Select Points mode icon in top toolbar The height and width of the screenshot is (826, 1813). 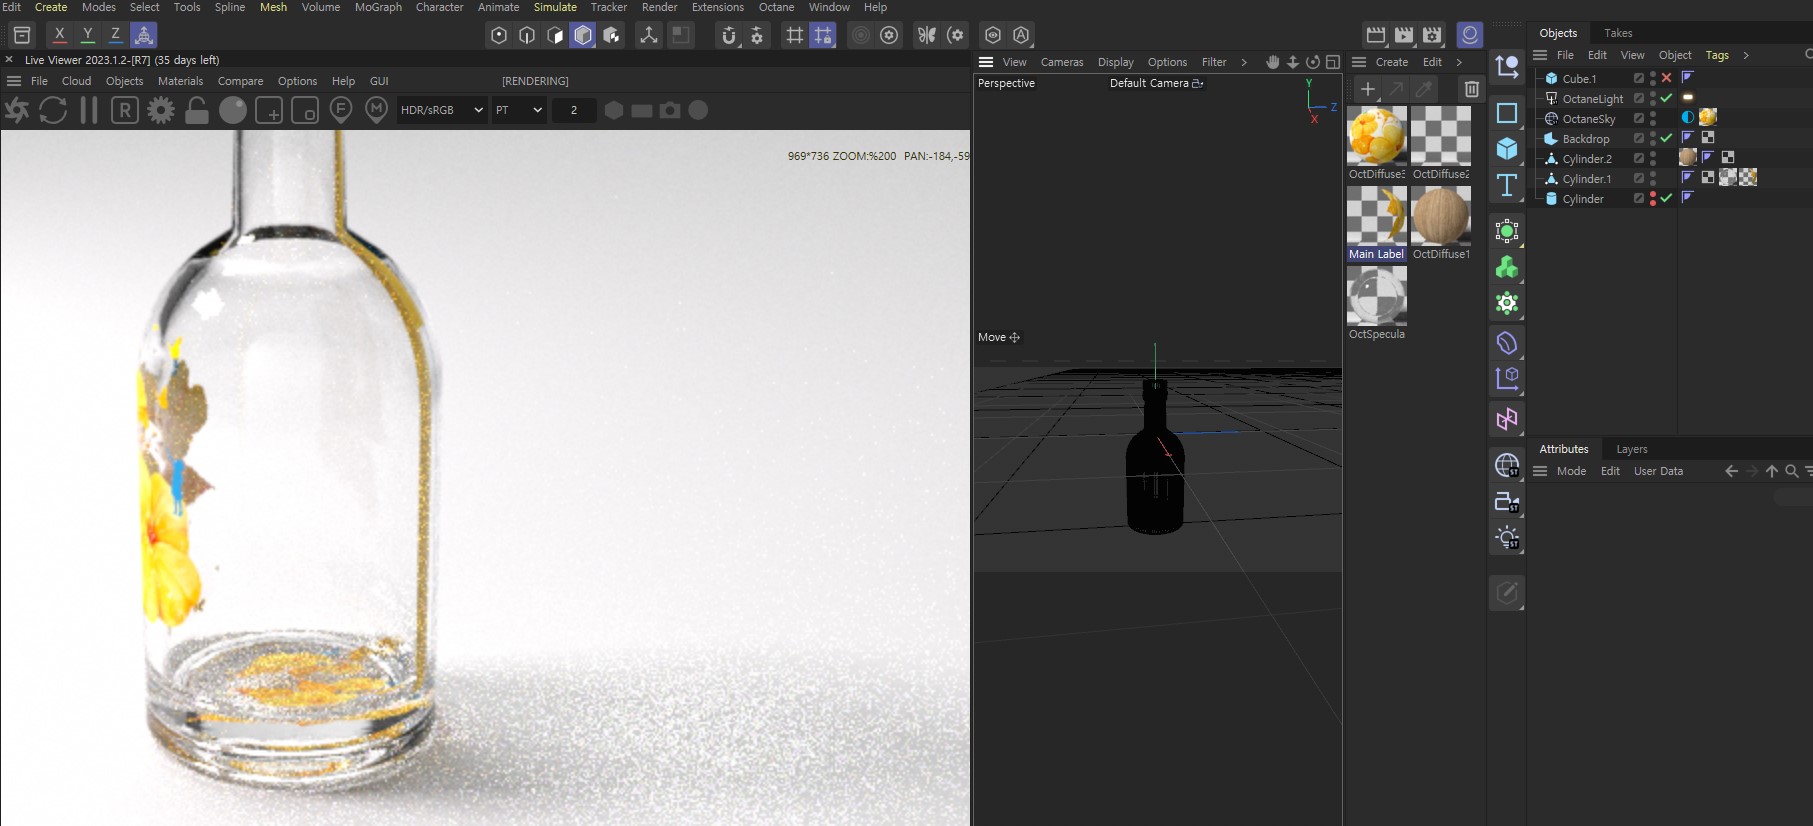pyautogui.click(x=499, y=35)
